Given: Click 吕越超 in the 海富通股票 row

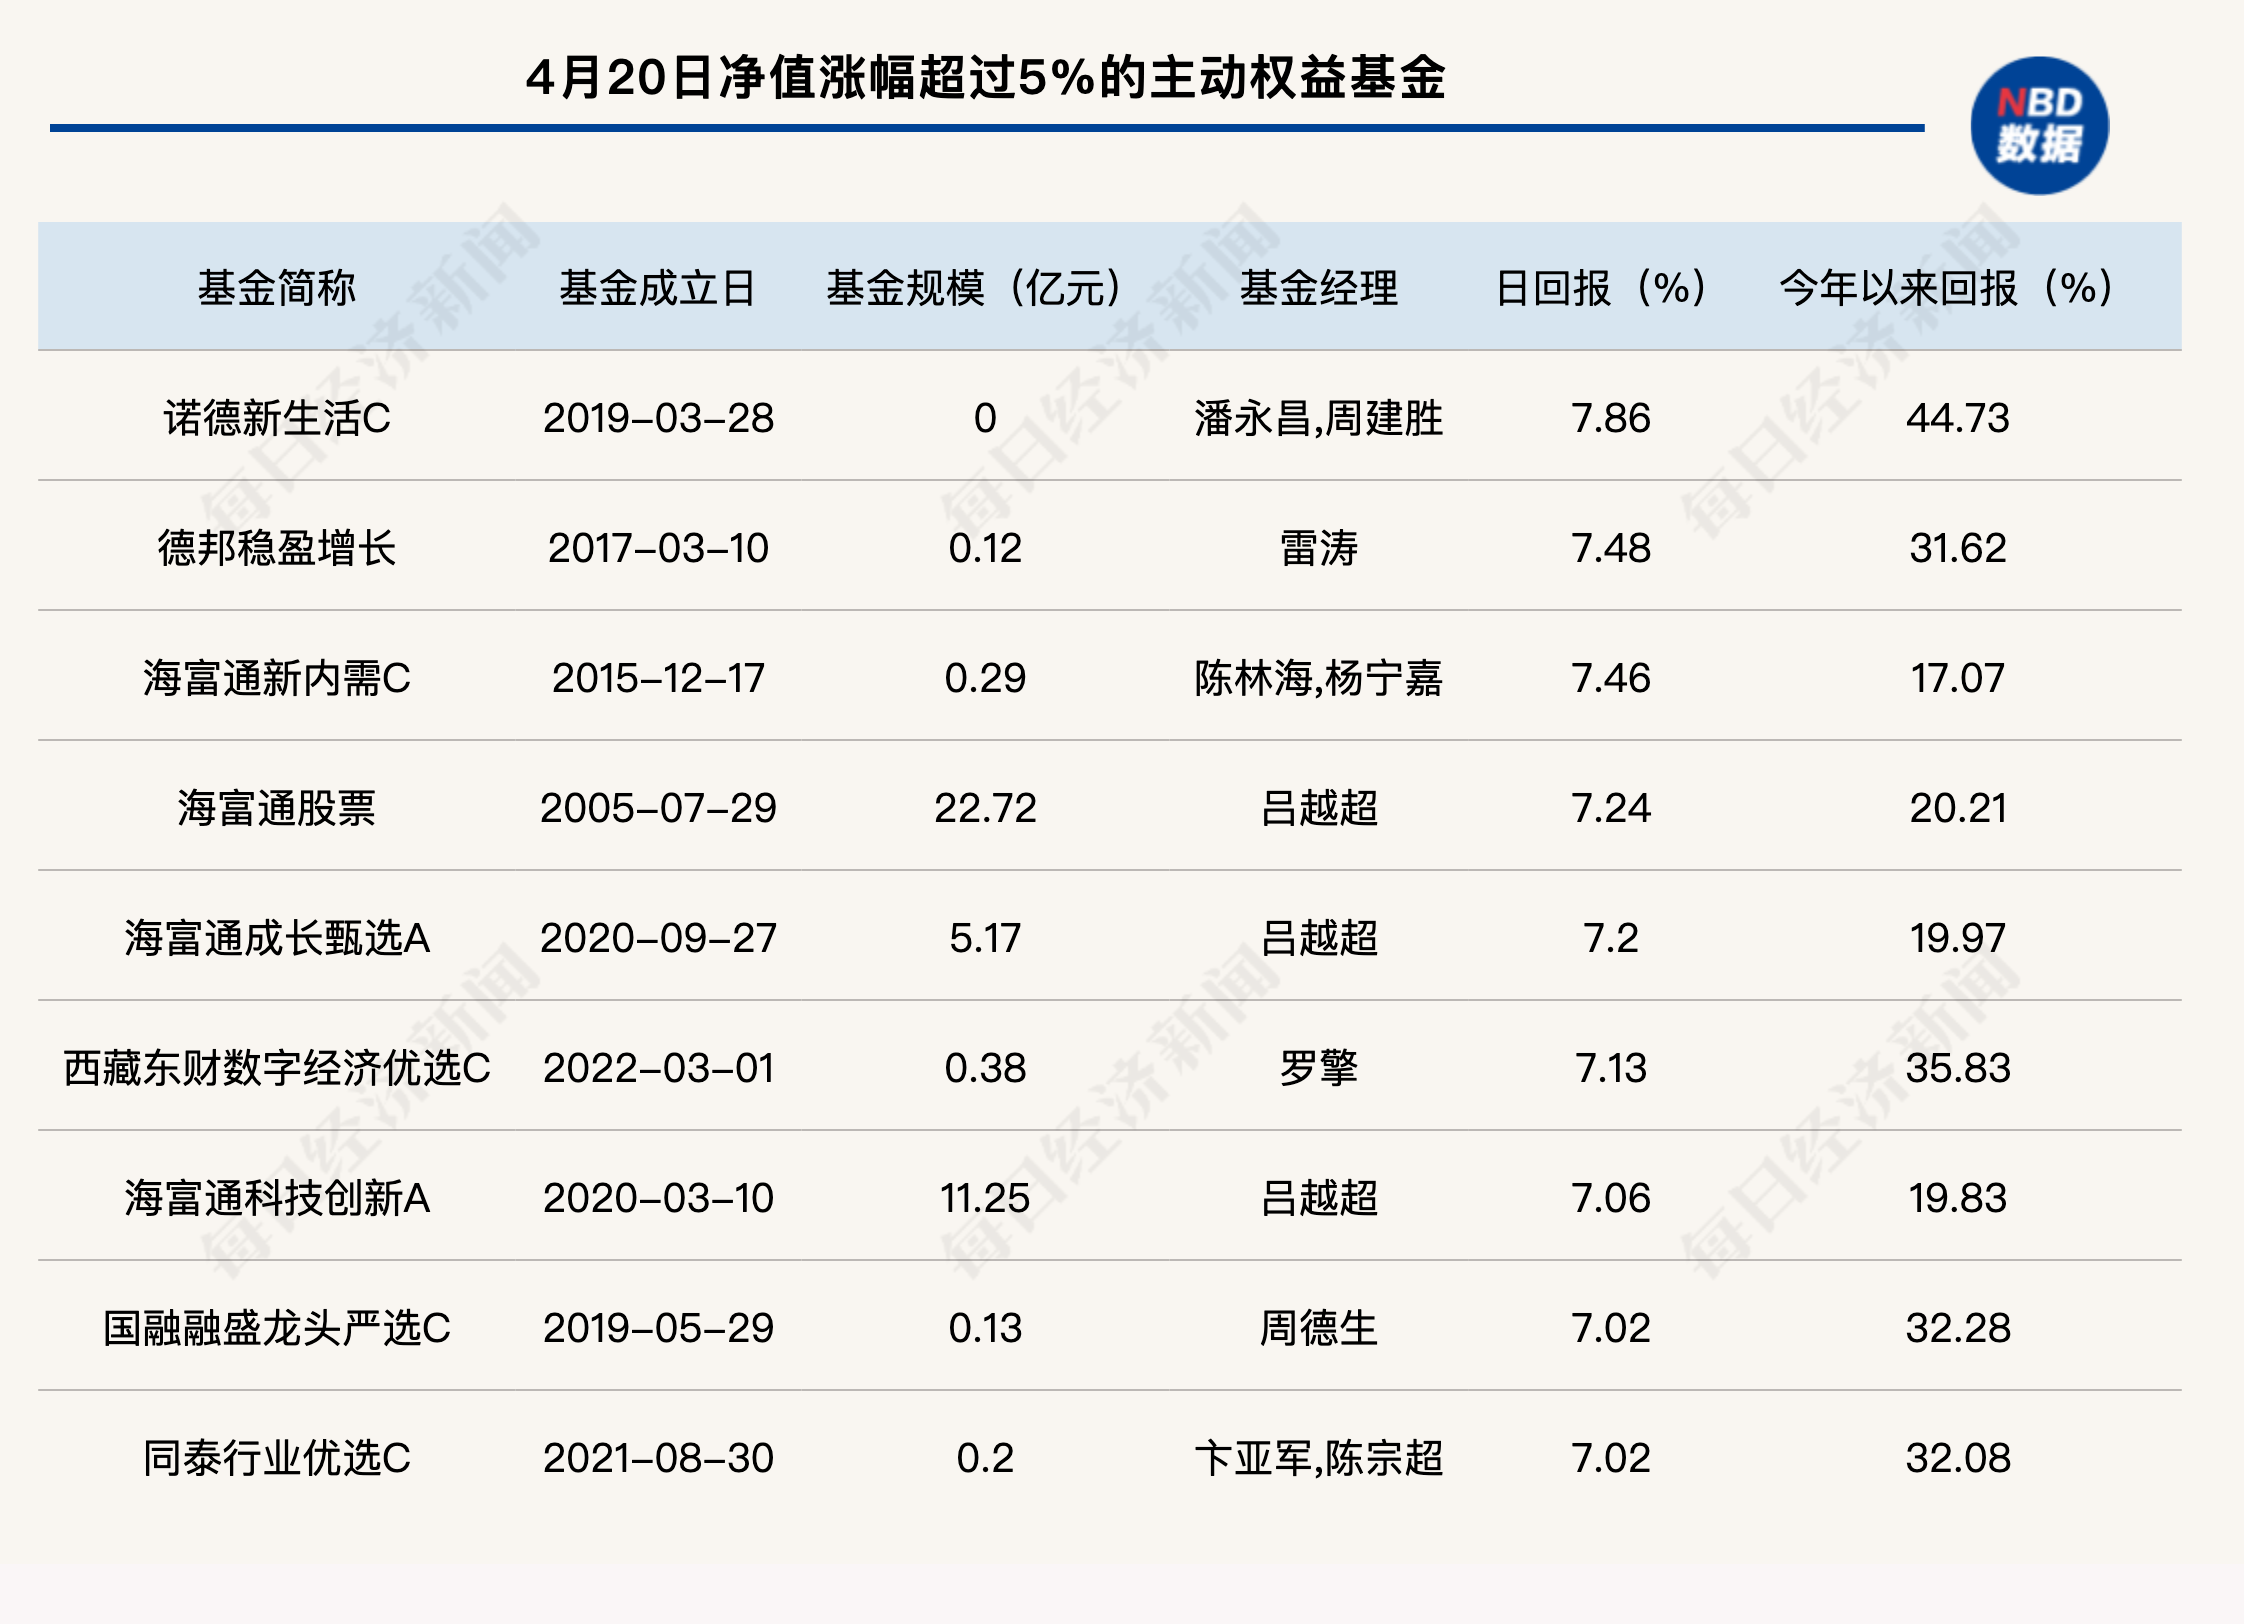Looking at the screenshot, I should tap(1318, 808).
